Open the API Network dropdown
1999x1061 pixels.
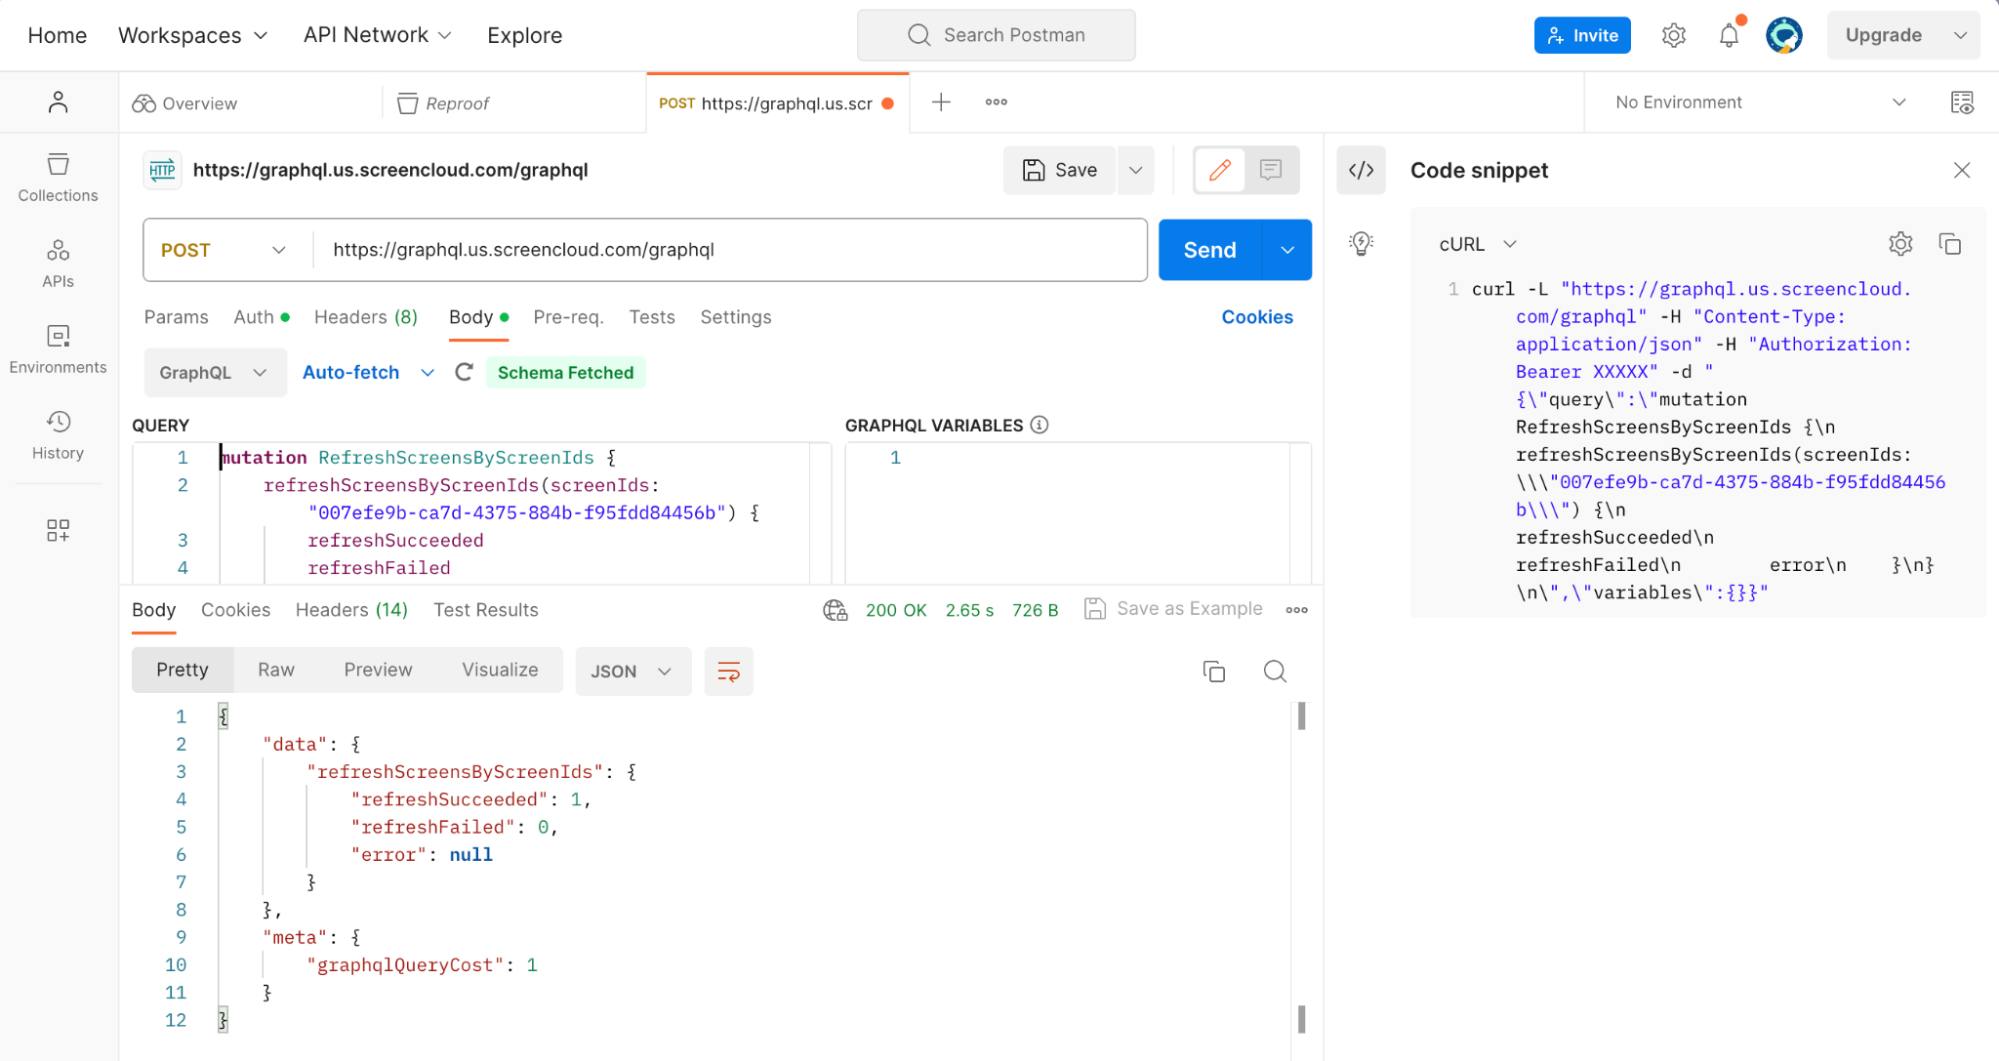[x=378, y=35]
